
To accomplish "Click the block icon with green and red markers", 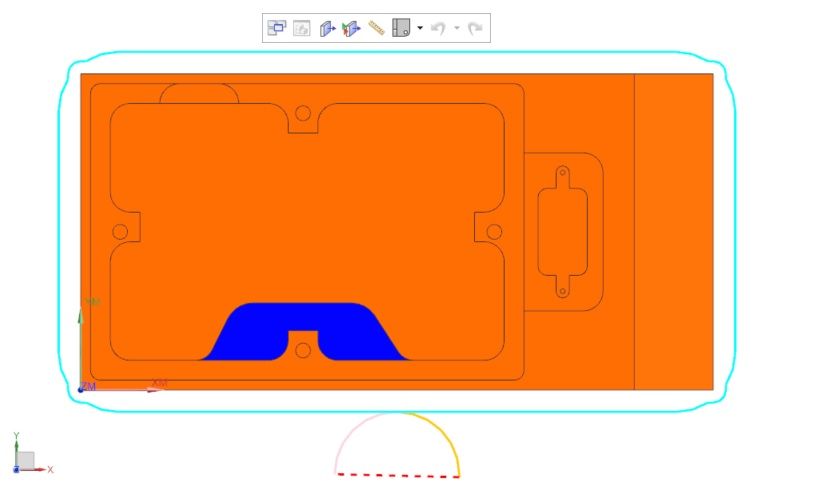I will tap(352, 28).
